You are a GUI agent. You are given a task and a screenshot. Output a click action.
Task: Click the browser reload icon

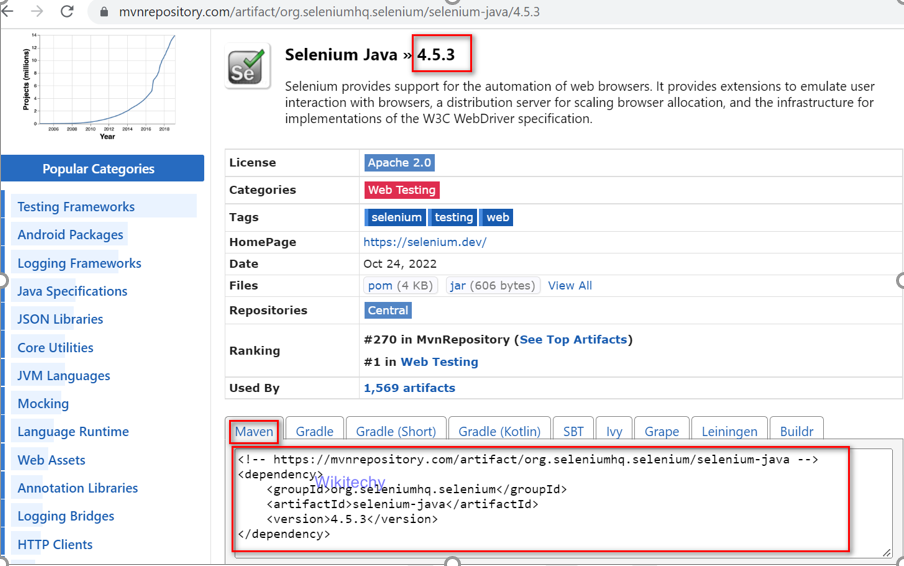pos(67,12)
